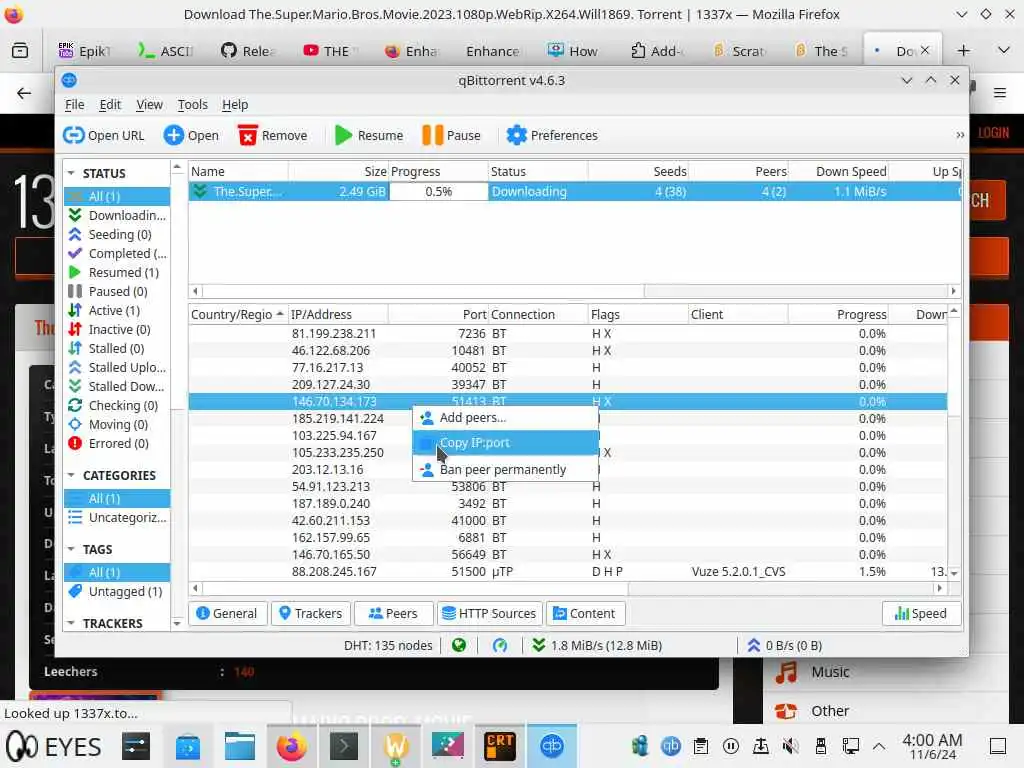Click the Remove torrent toolbar button
This screenshot has height=768, width=1024.
273,135
